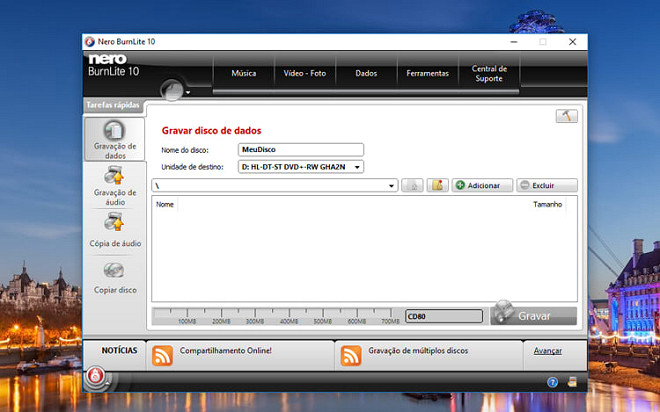660x412 pixels.
Task: Click the Gravar disco de dados heading
Action: 211,130
